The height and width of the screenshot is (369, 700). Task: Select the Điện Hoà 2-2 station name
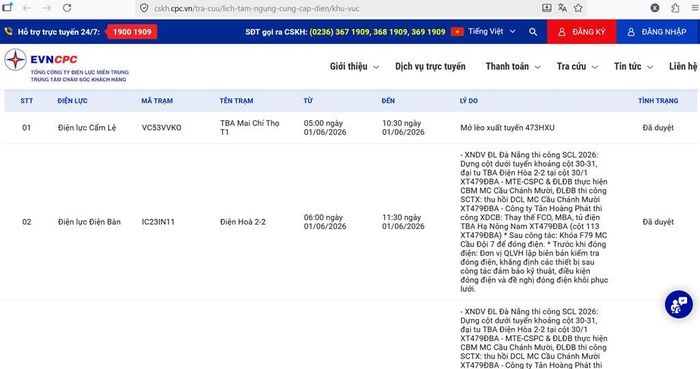(x=242, y=222)
